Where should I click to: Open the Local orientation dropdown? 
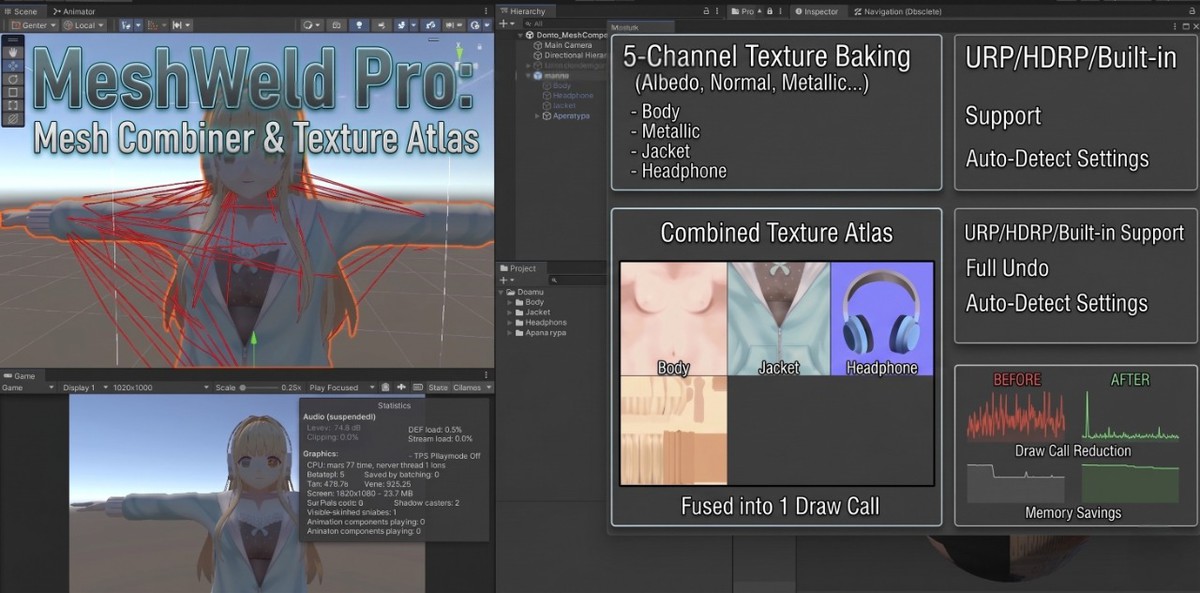(x=84, y=25)
